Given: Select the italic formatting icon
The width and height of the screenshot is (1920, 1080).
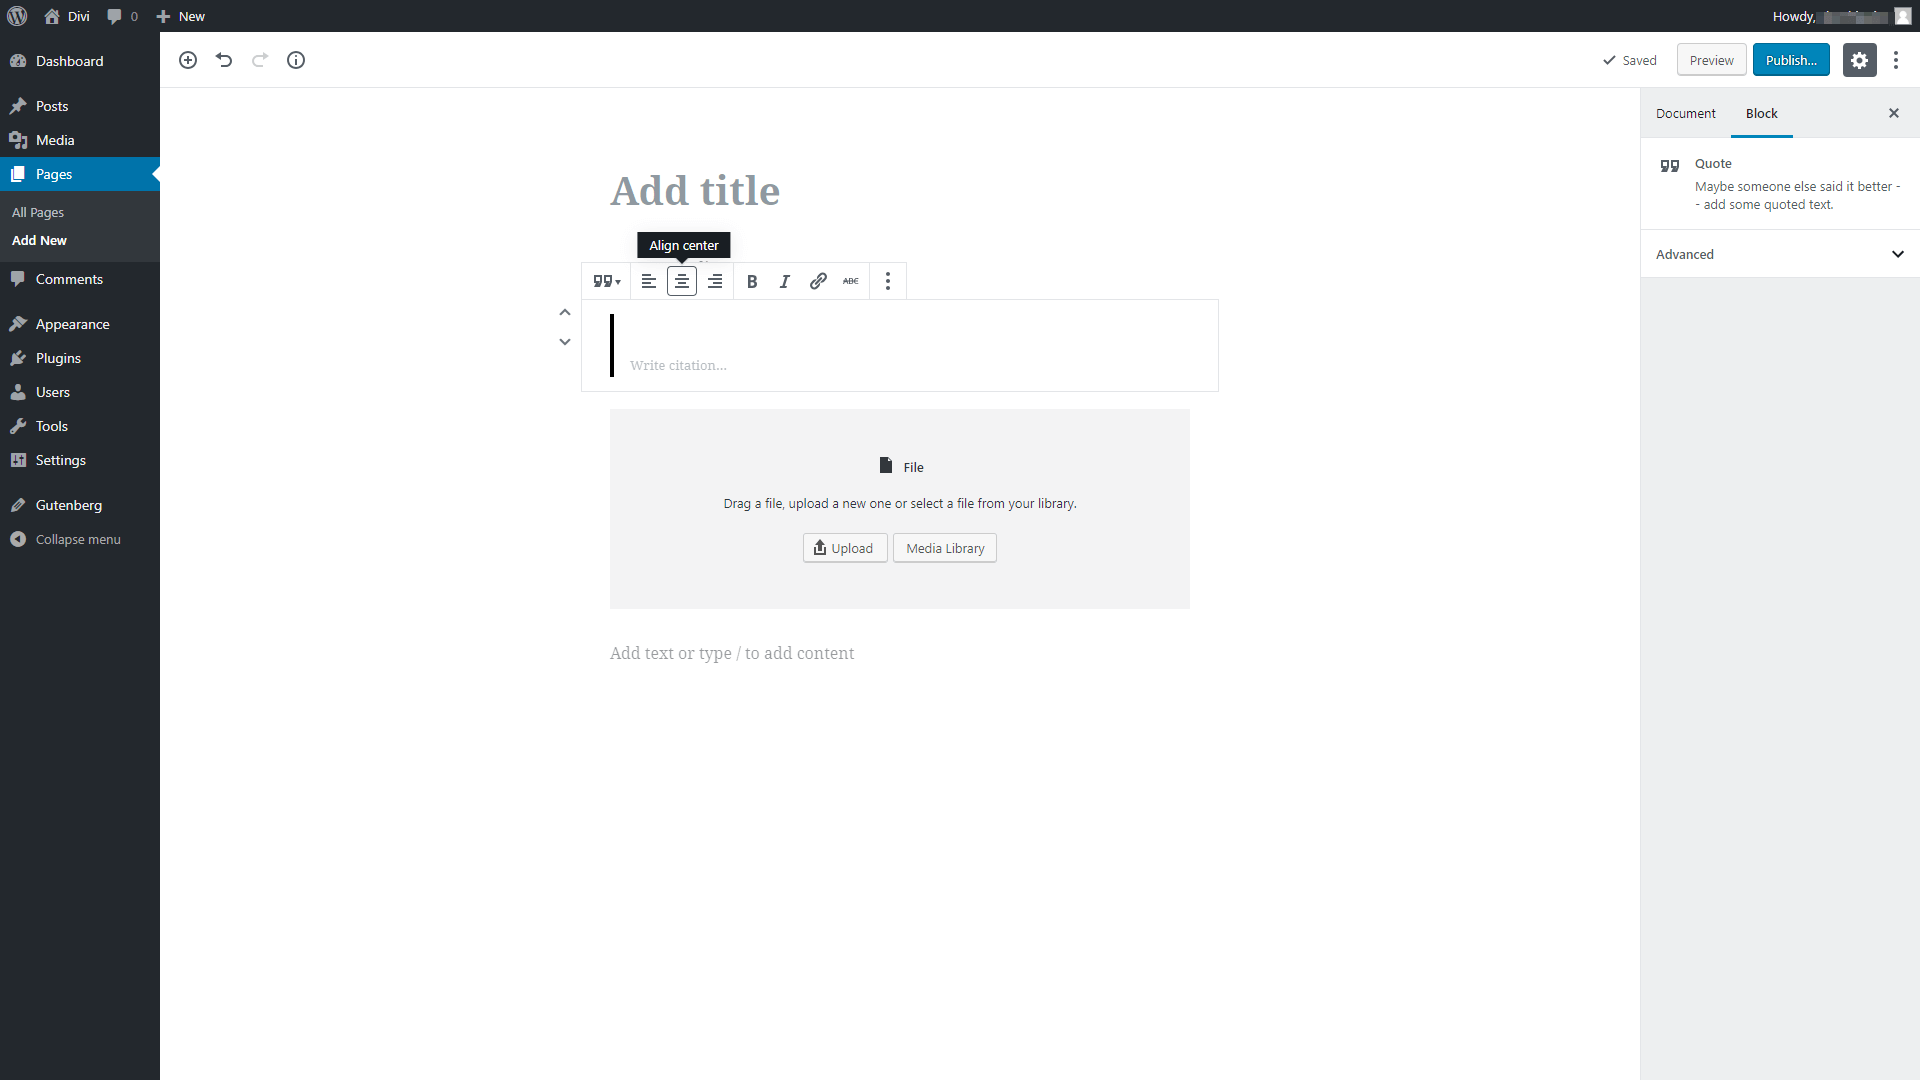Looking at the screenshot, I should pos(785,281).
